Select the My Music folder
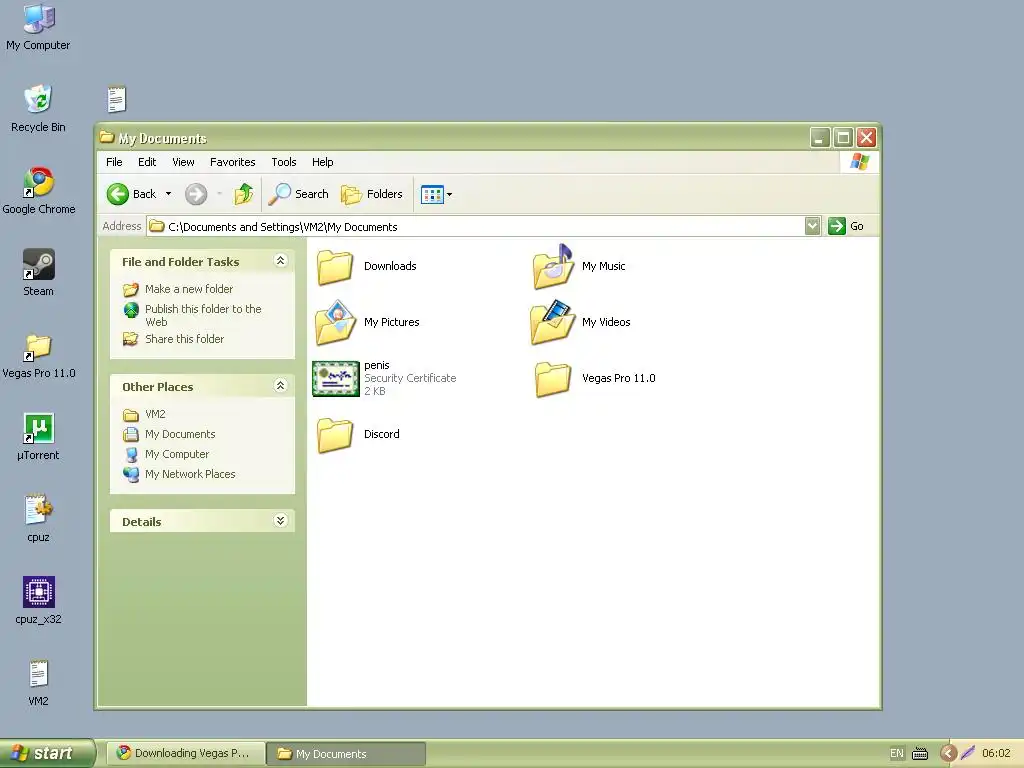The width and height of the screenshot is (1024, 768). click(x=579, y=266)
